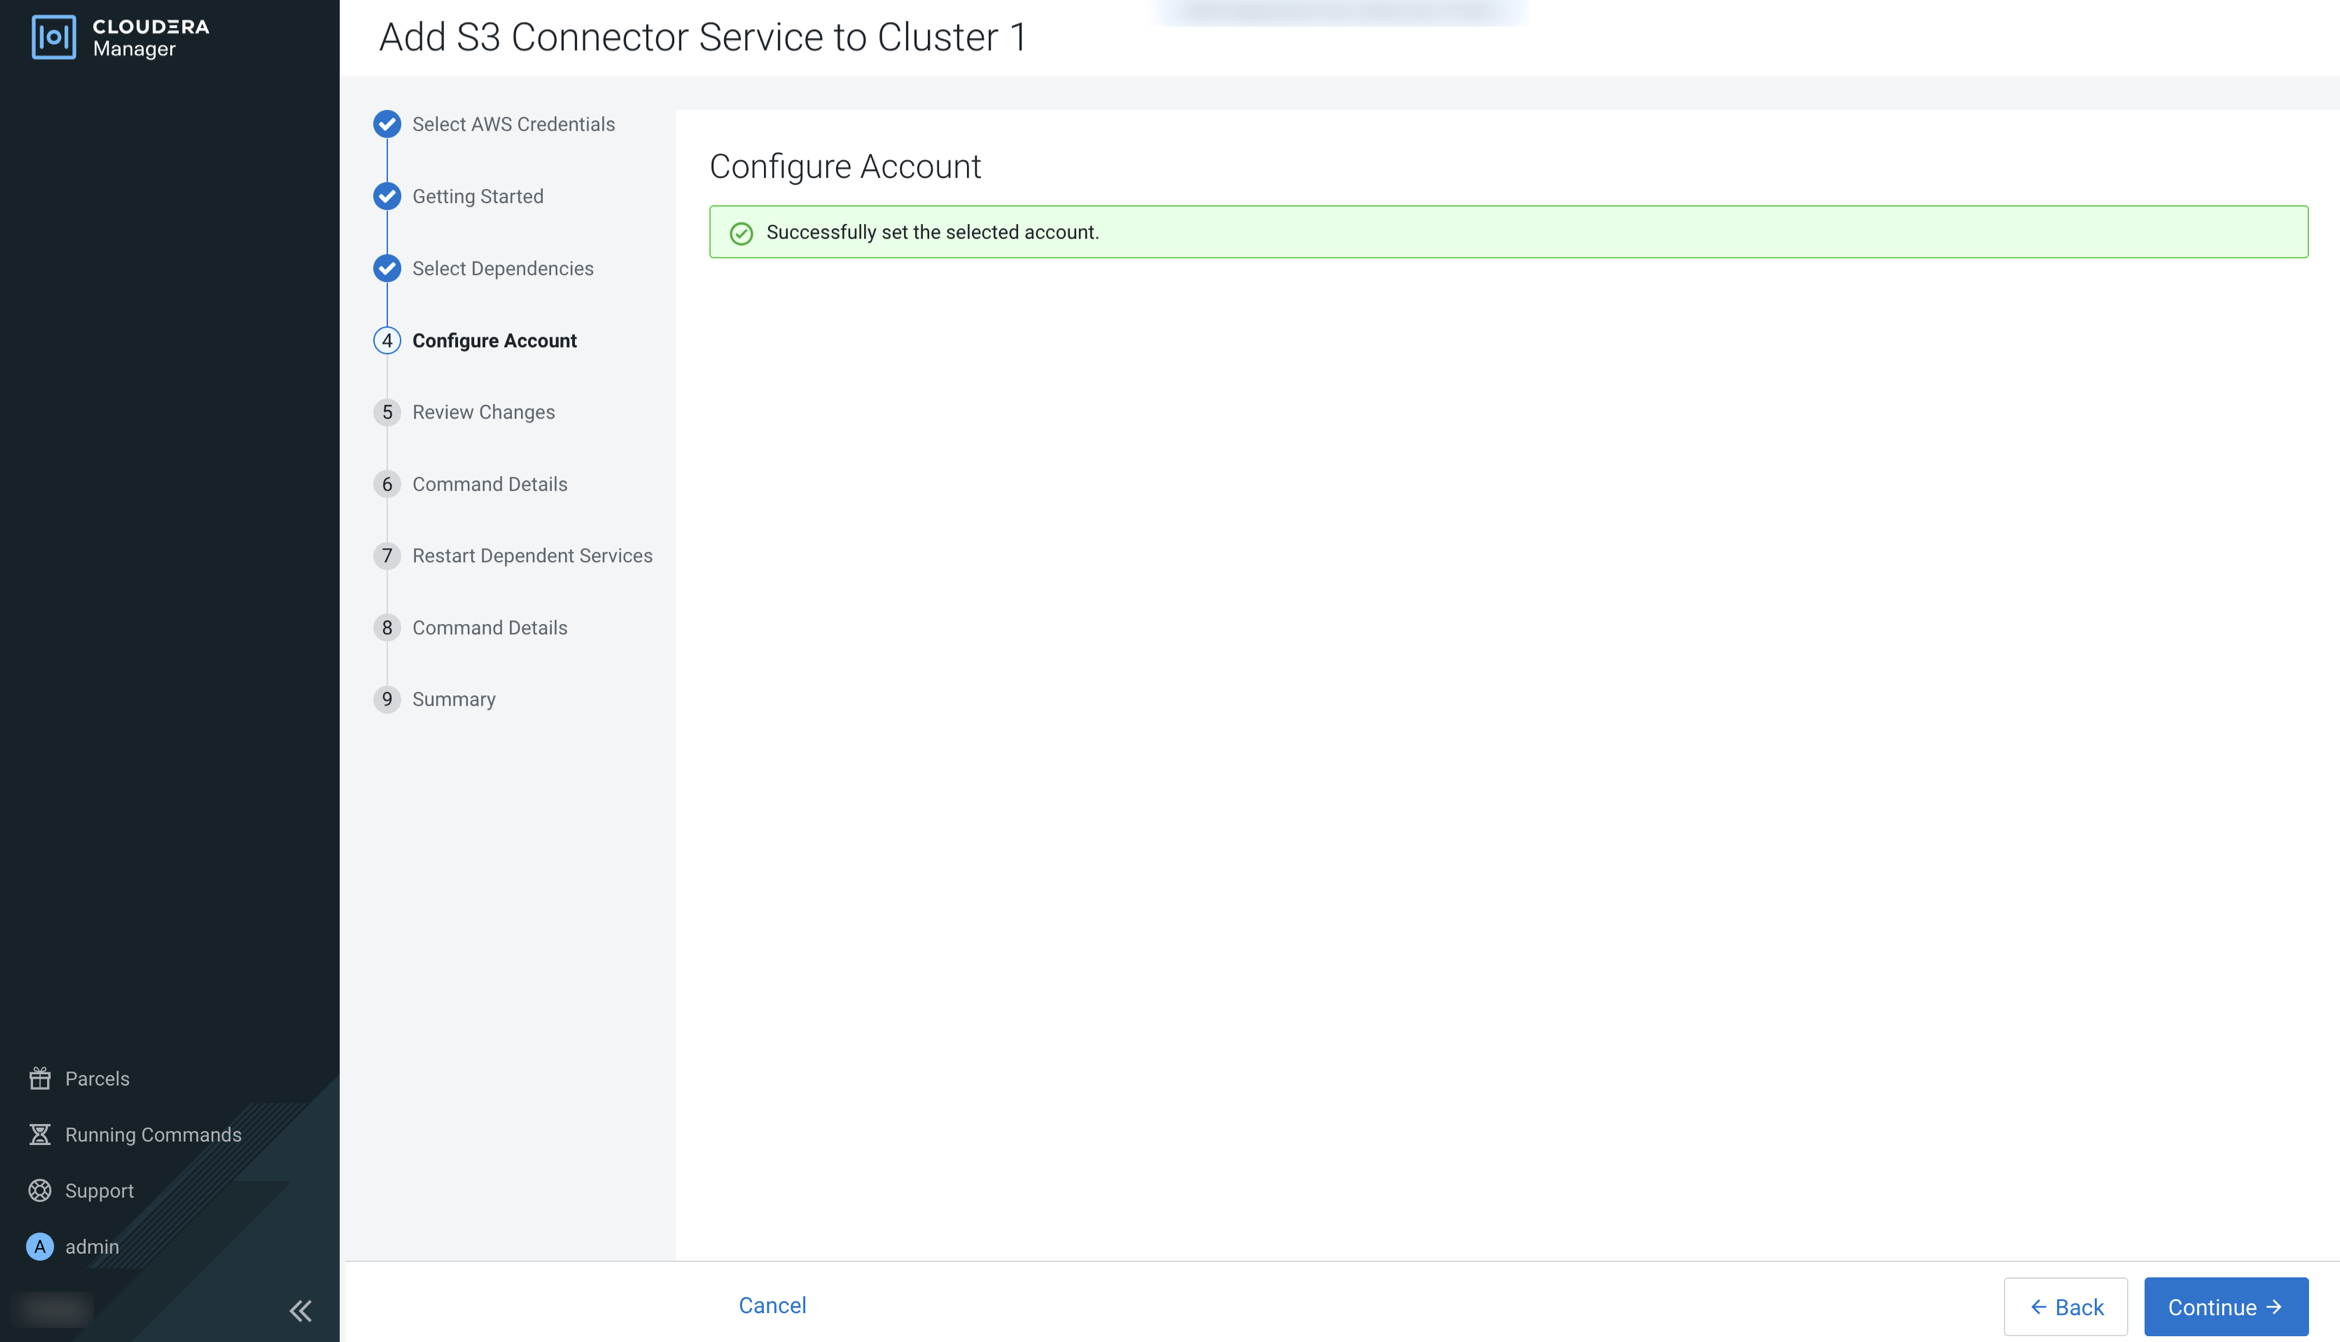The image size is (2340, 1342).
Task: Click the admin avatar icon
Action: (40, 1246)
